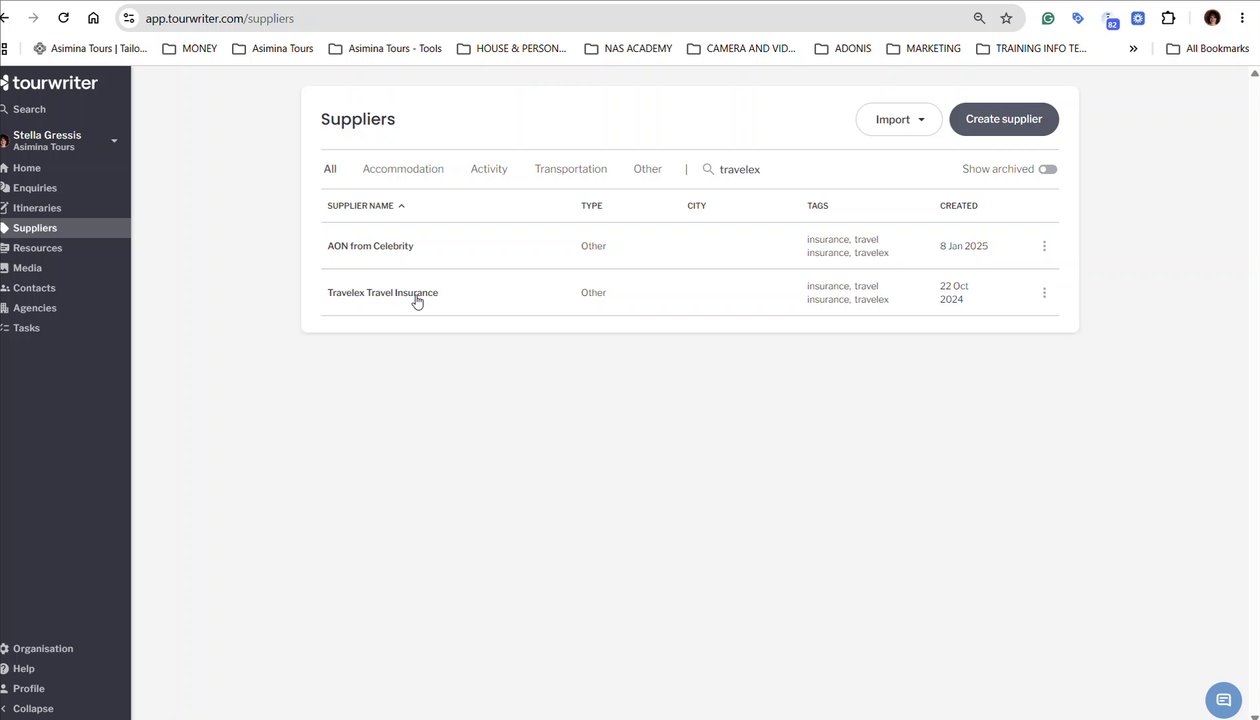The image size is (1260, 720).
Task: Click the browser address bar URL
Action: point(220,18)
